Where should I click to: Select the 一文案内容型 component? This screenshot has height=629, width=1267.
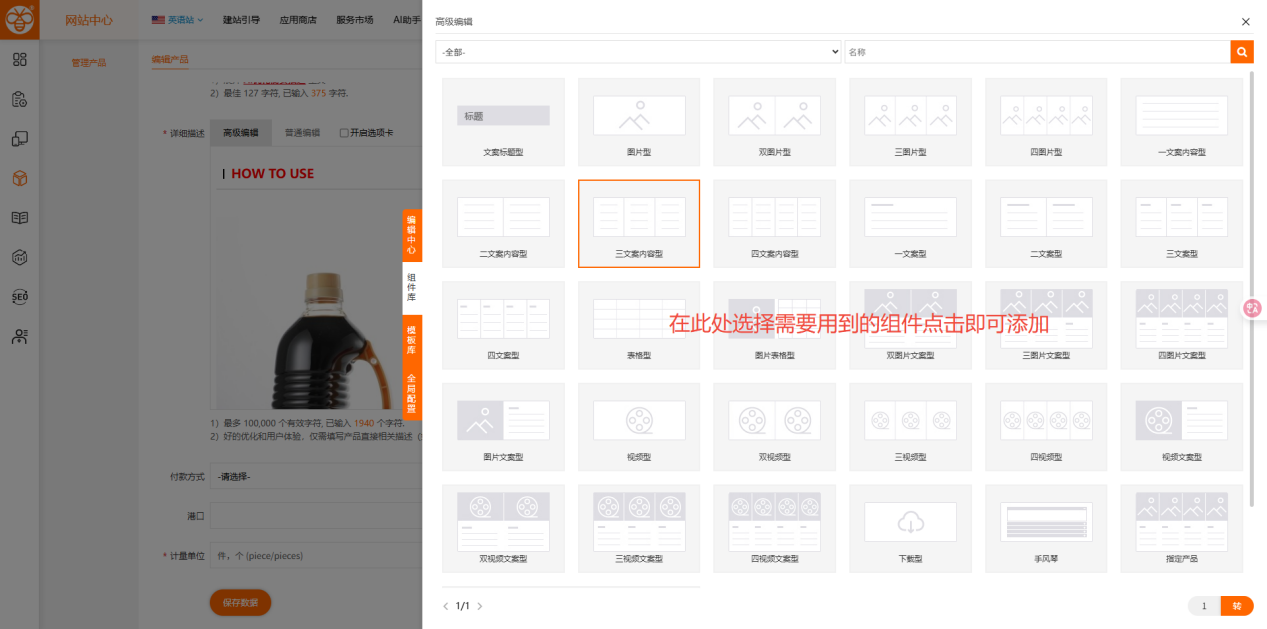1182,122
